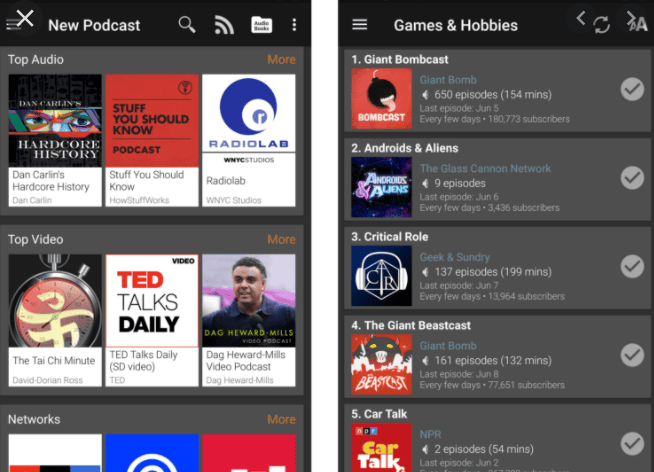Image resolution: width=654 pixels, height=472 pixels.
Task: Show more Top Video podcasts
Action: 282,239
